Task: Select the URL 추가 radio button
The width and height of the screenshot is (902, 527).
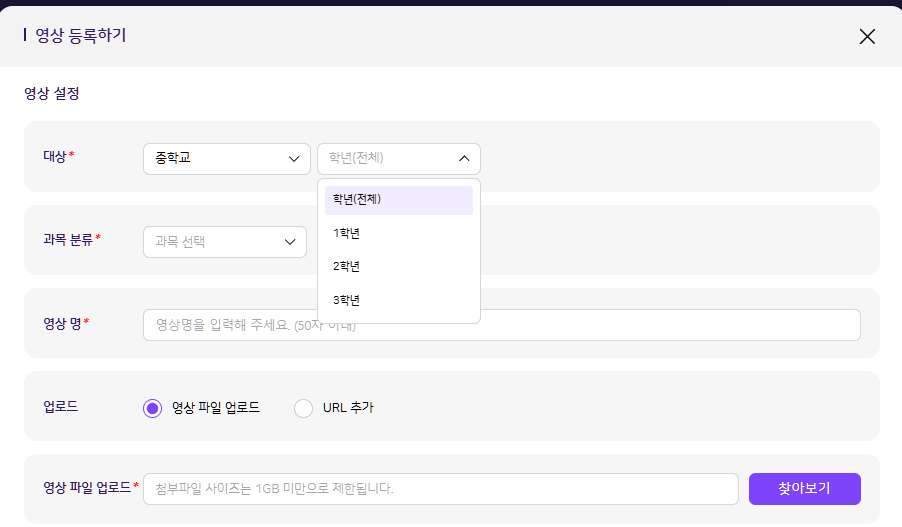Action: [x=304, y=408]
